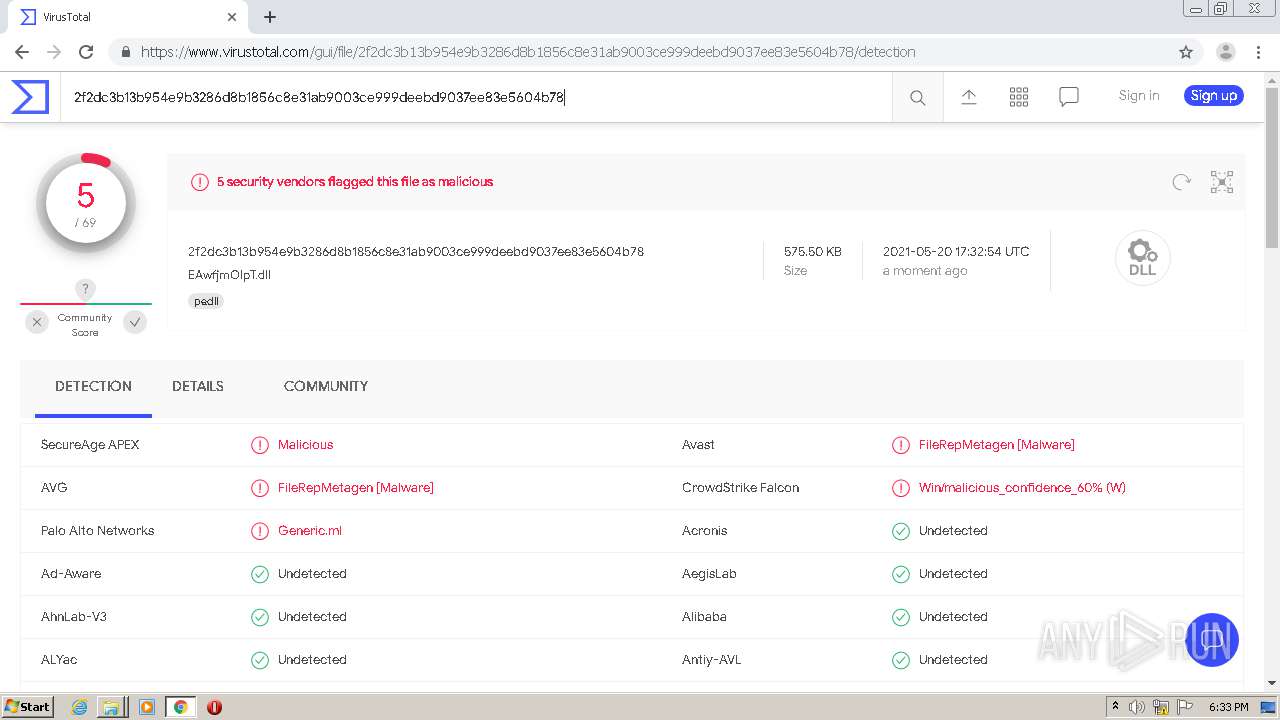This screenshot has width=1280, height=720.
Task: Open Chrome profile avatar icon
Action: point(1226,52)
